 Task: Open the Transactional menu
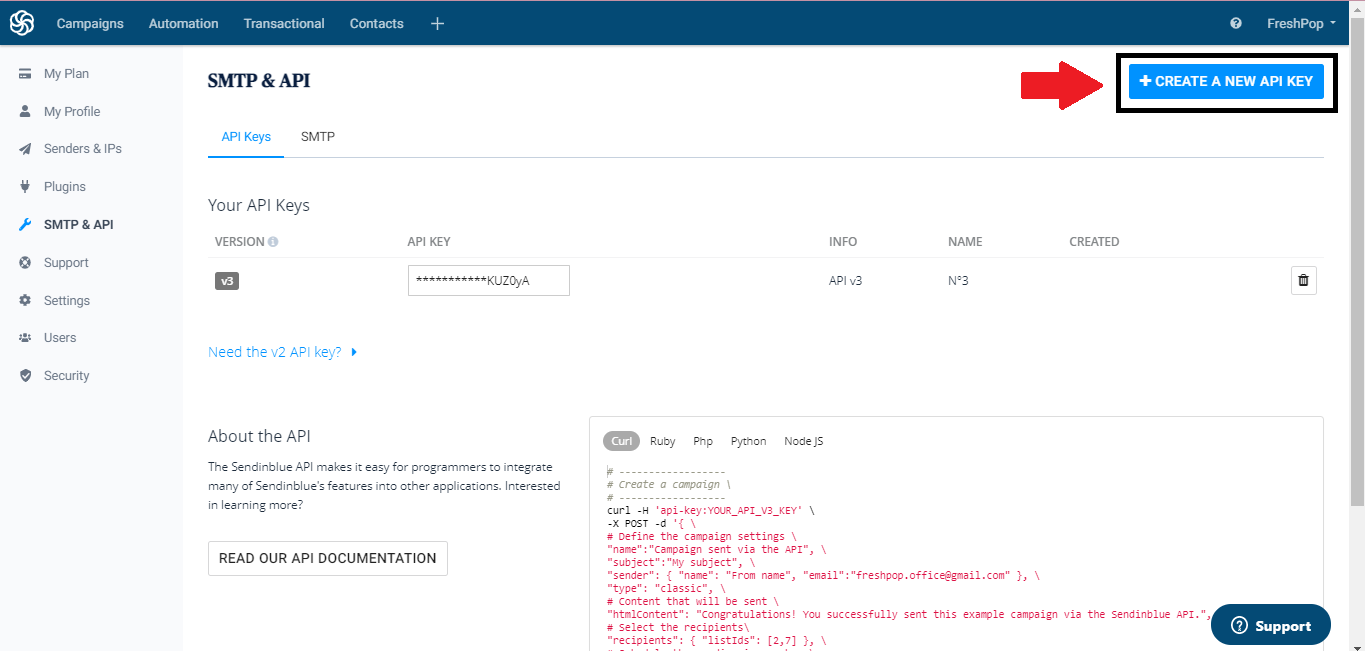pos(284,23)
